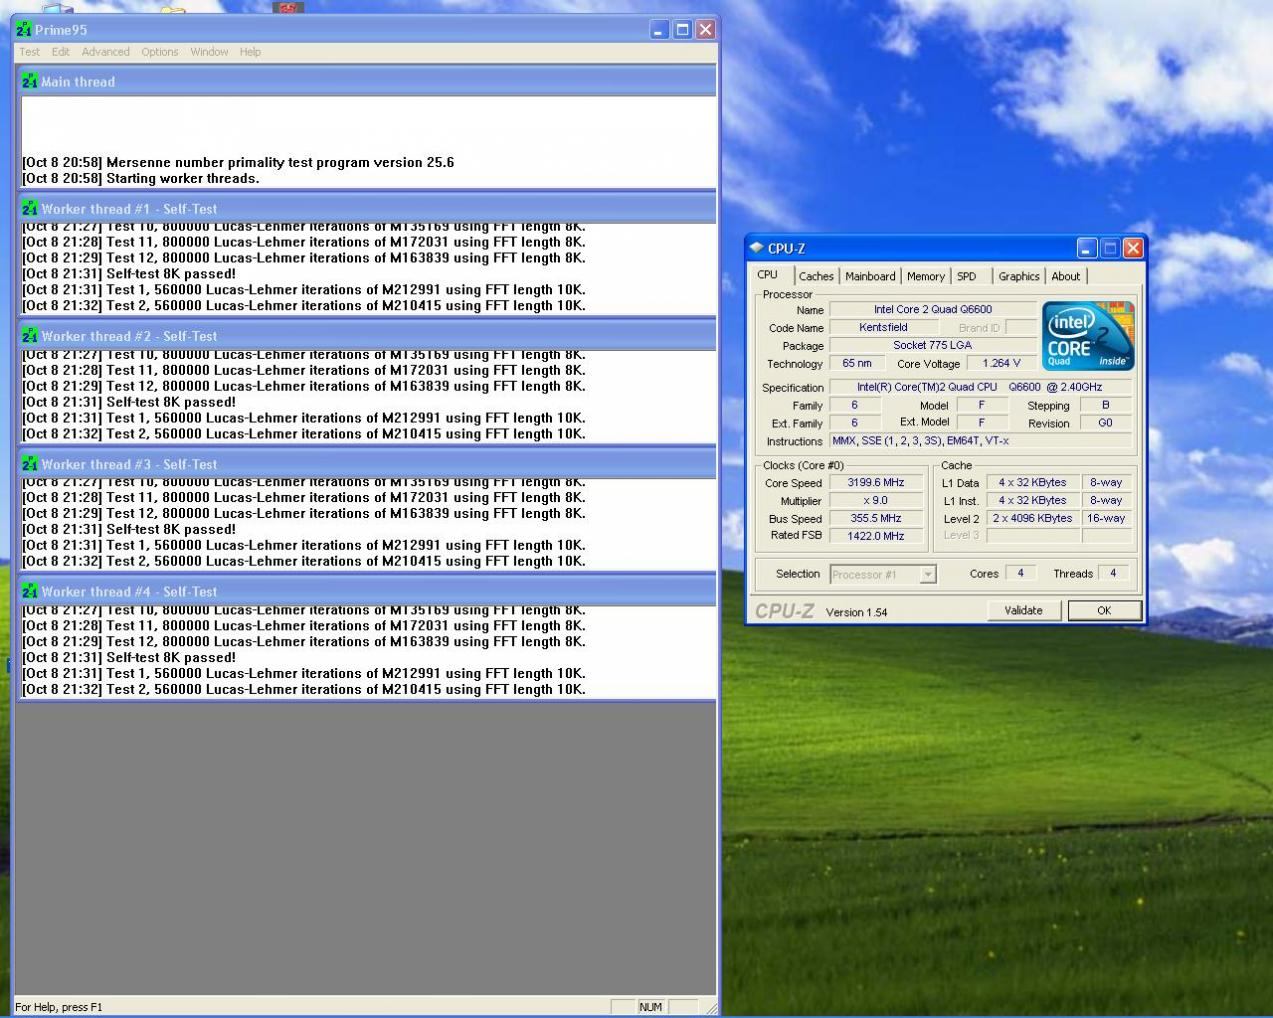Open the Test menu in Prime95

pyautogui.click(x=30, y=52)
